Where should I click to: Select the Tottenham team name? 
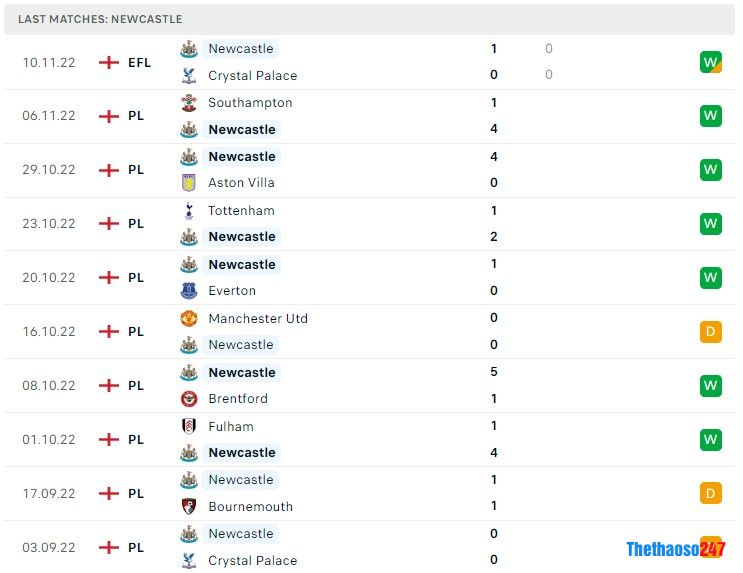pos(241,211)
